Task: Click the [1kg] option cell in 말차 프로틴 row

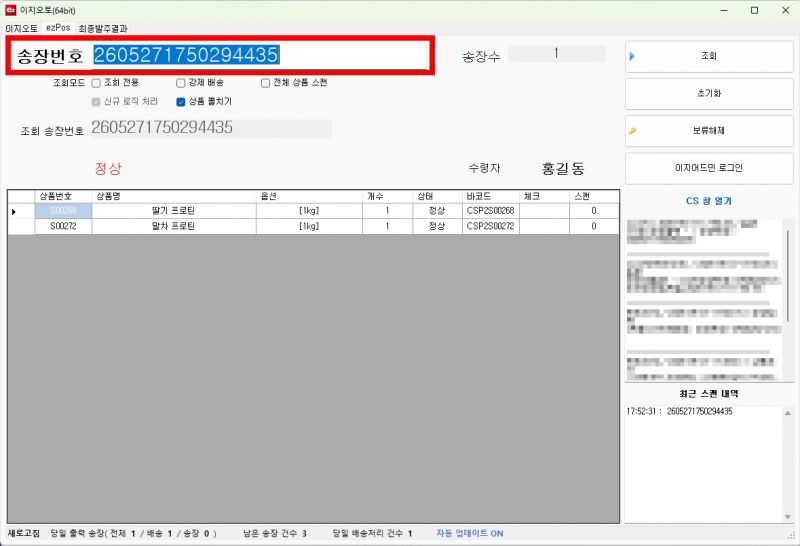Action: [309, 226]
